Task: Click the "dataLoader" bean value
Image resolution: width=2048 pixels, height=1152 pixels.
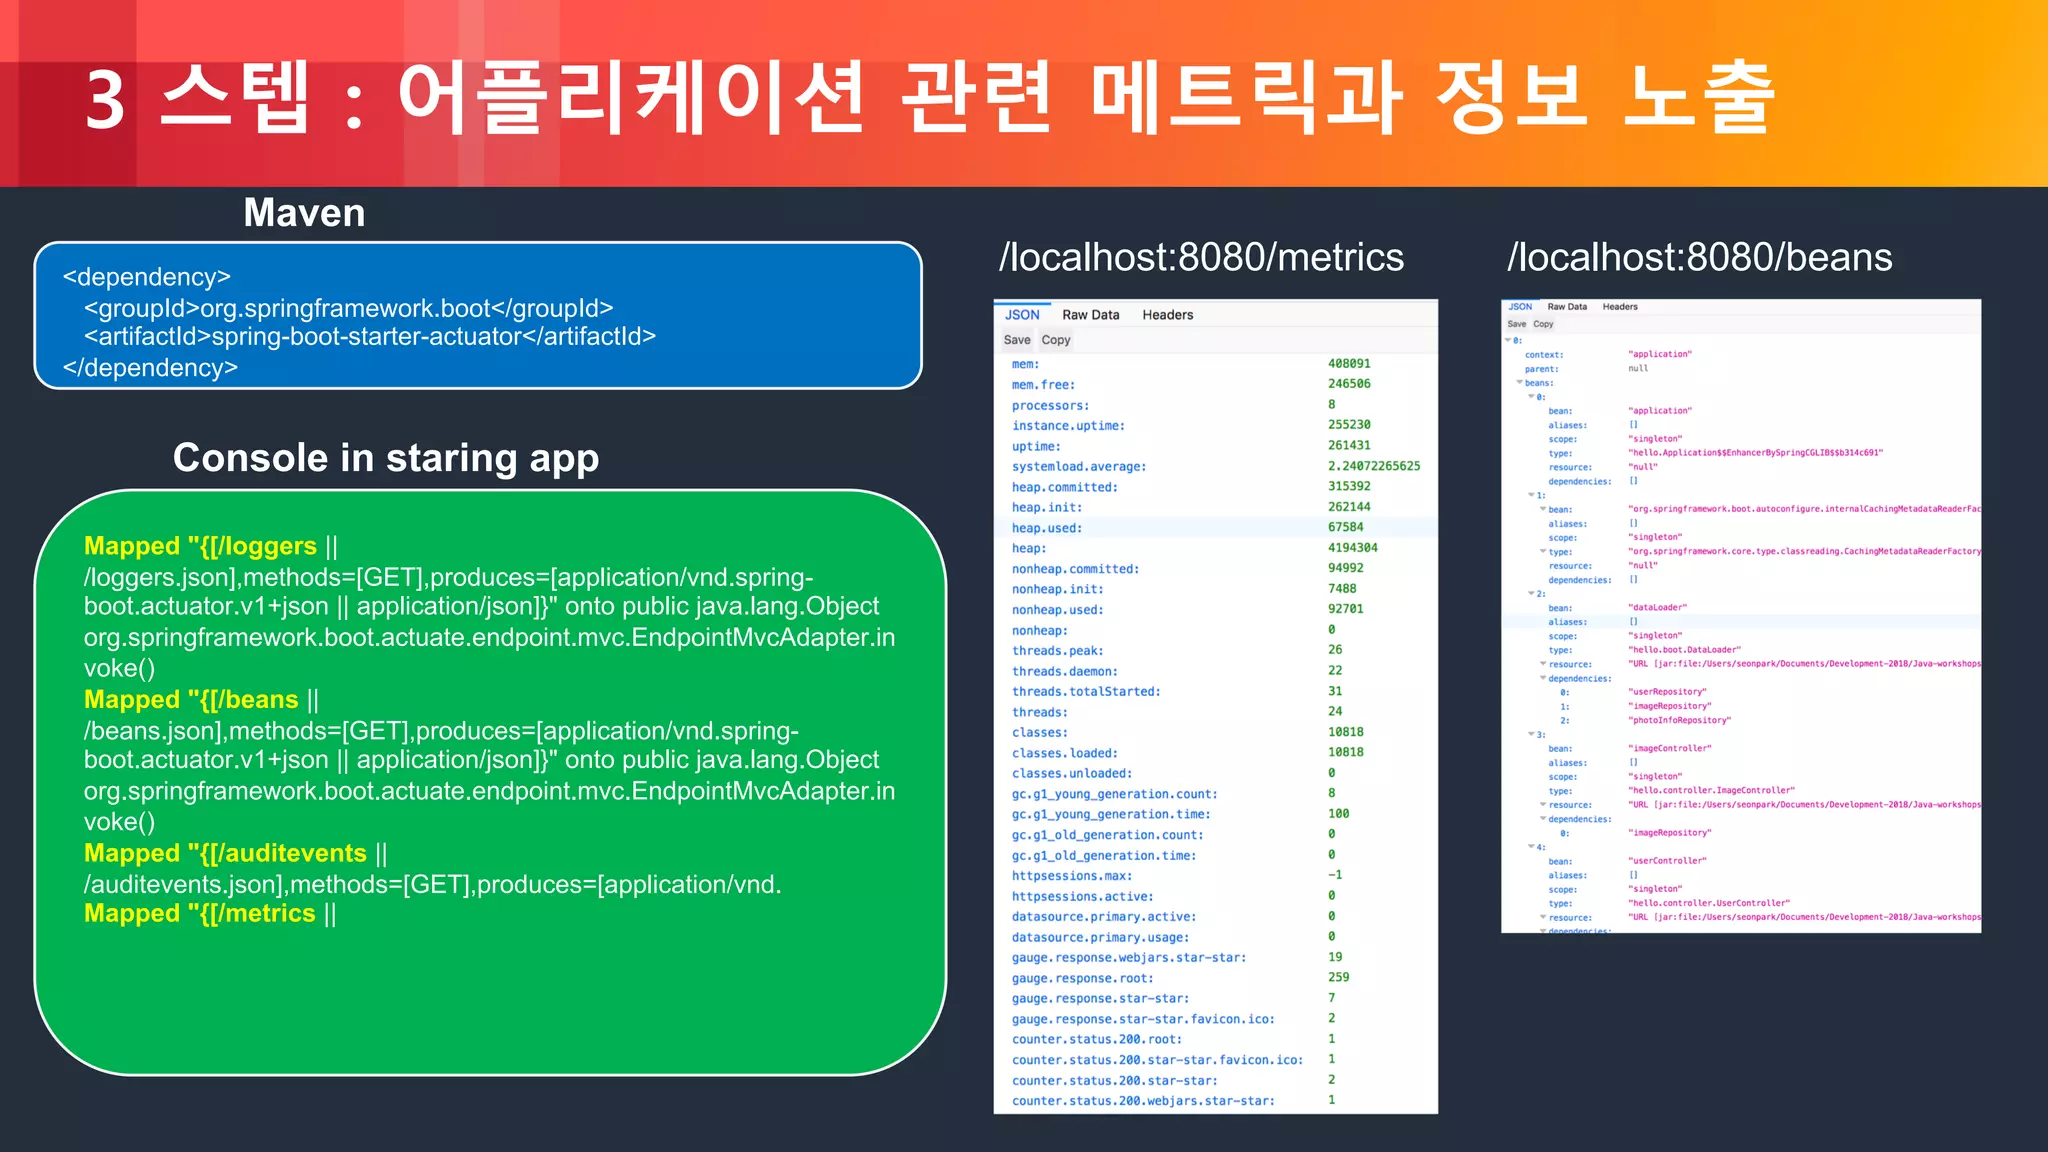Action: click(x=1657, y=608)
